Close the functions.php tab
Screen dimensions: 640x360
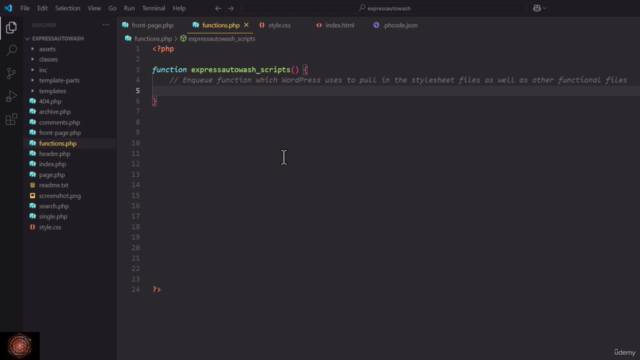(x=246, y=25)
